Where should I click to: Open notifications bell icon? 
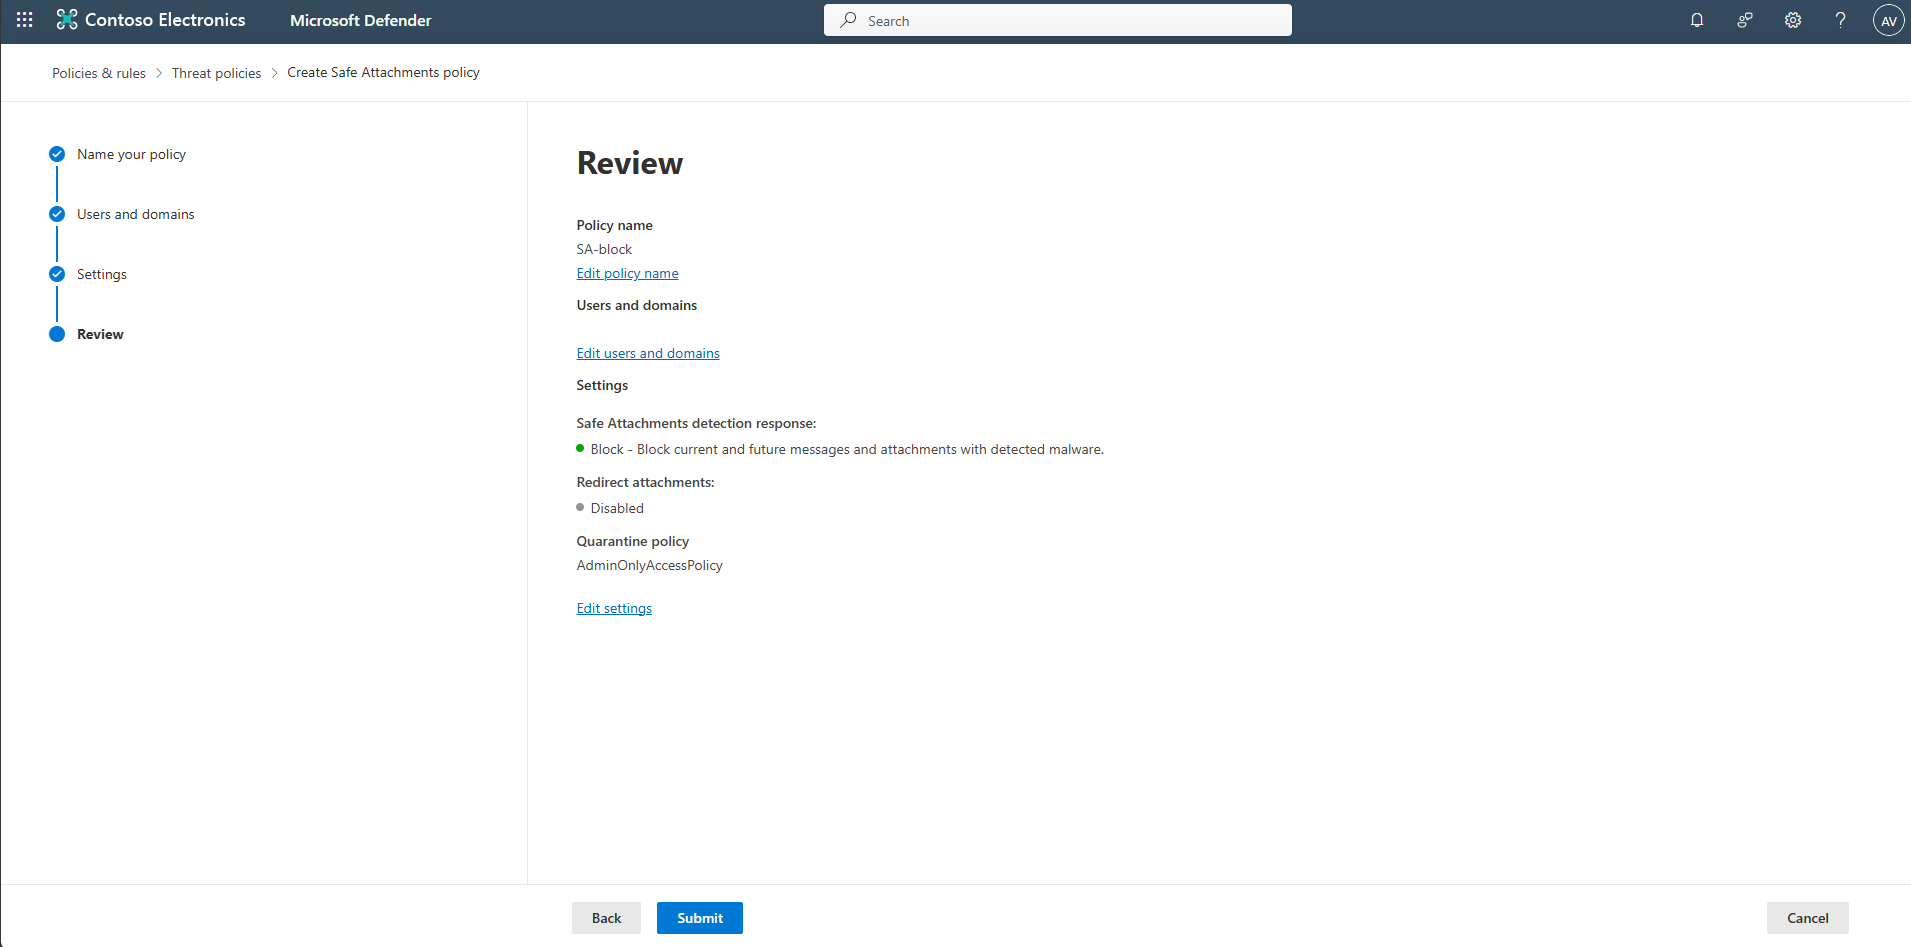1697,20
